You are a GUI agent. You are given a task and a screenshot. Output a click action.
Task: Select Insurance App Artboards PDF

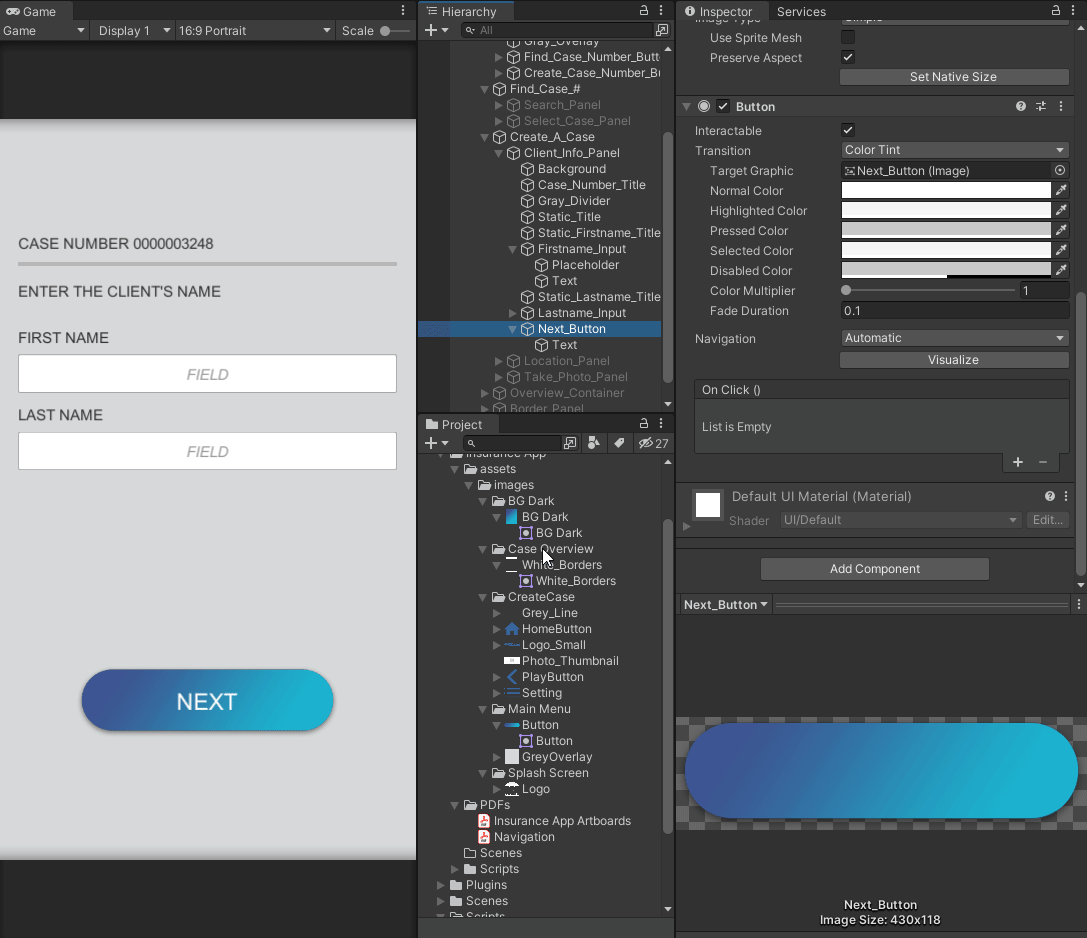pyautogui.click(x=562, y=821)
